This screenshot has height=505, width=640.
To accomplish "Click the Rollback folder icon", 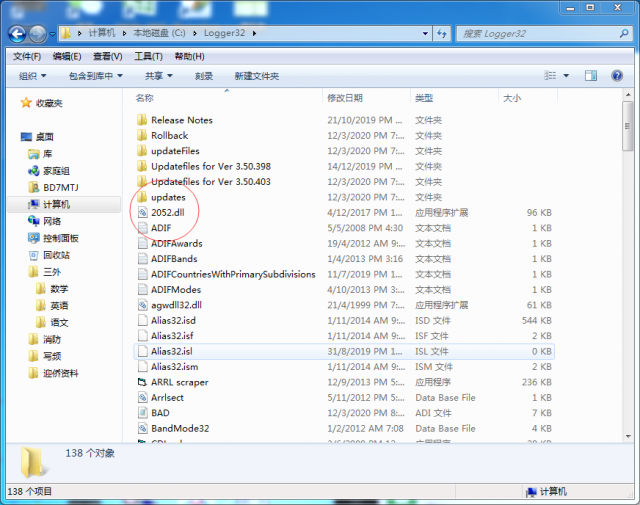I will (142, 135).
